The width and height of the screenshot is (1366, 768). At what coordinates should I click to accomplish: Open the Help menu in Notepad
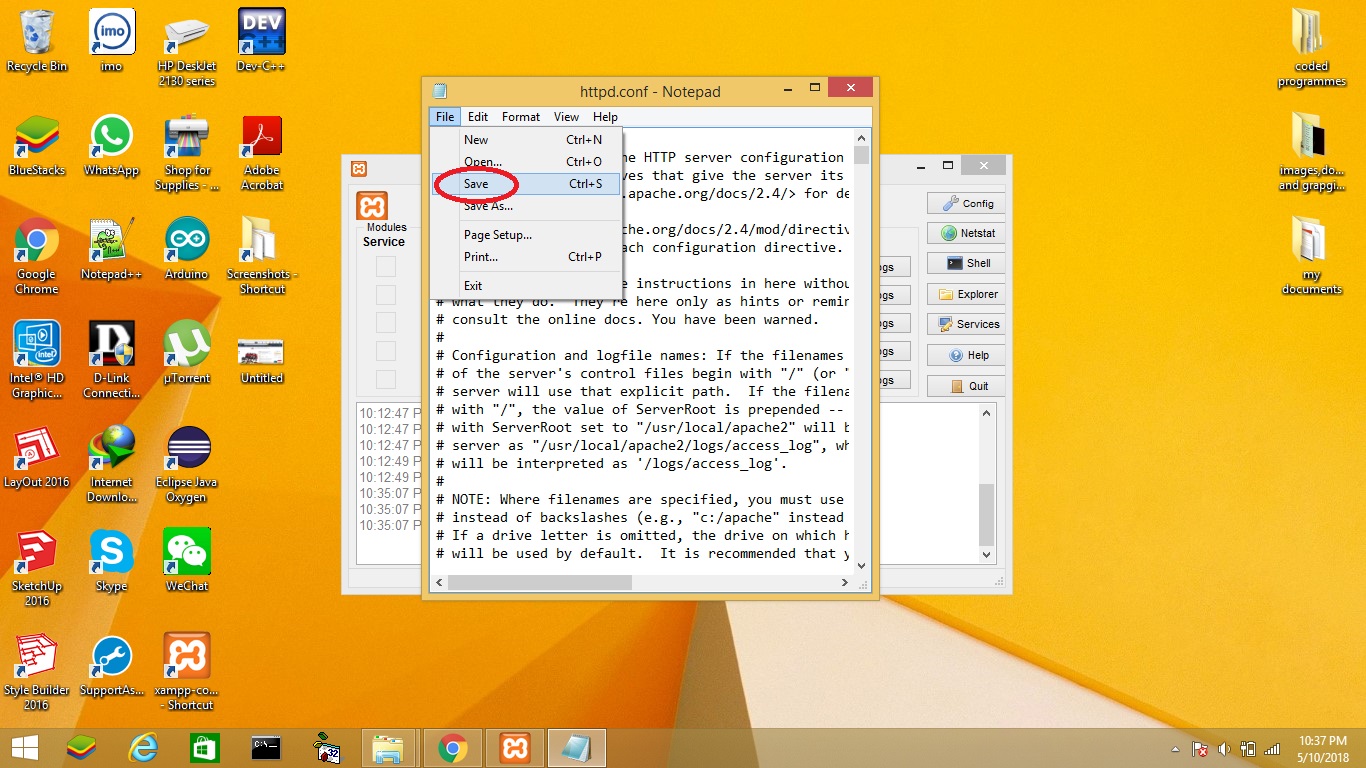tap(605, 117)
